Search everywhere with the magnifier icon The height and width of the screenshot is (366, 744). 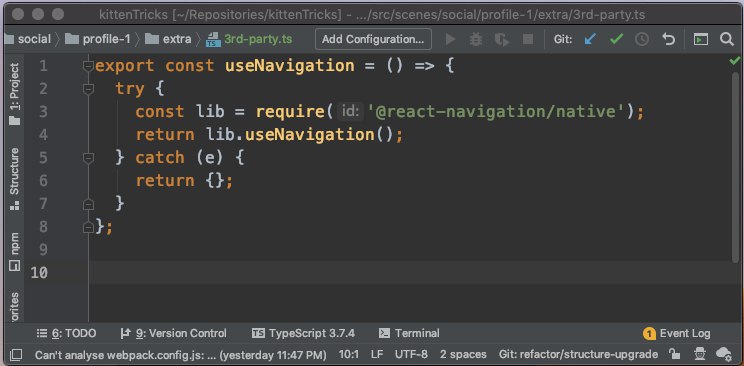(x=726, y=39)
